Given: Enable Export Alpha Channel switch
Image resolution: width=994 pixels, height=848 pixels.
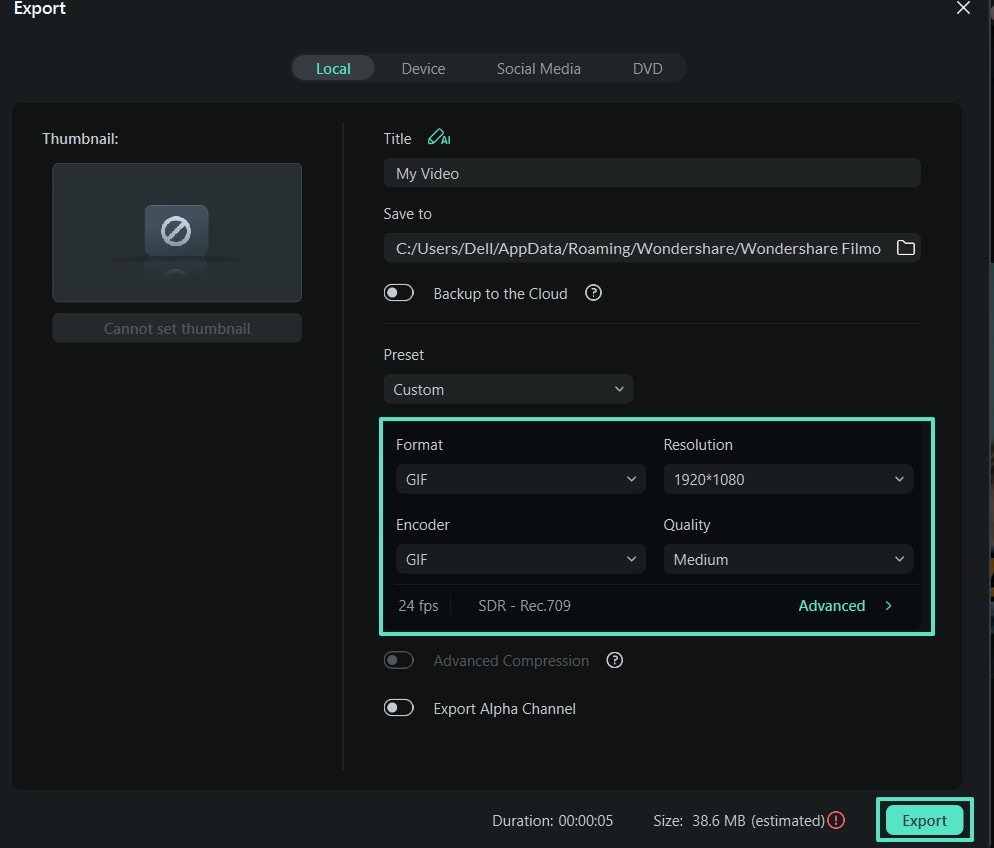Looking at the screenshot, I should (x=399, y=708).
